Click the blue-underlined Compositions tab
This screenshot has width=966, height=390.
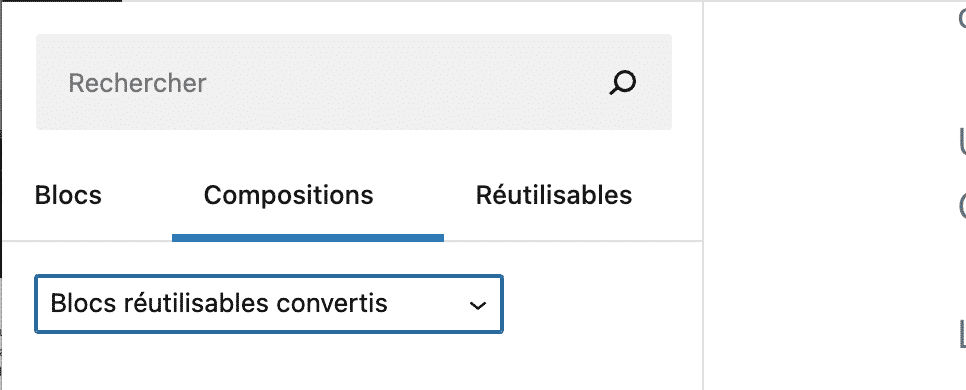coord(288,195)
